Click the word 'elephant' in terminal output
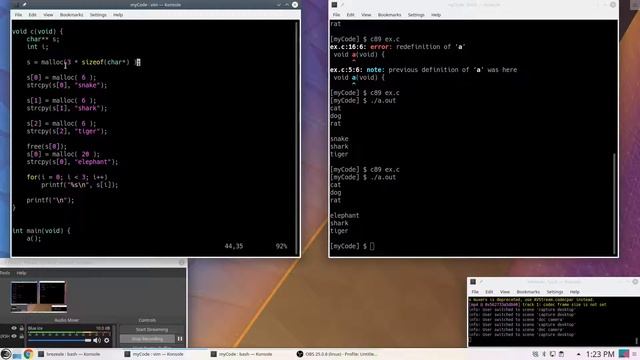Image resolution: width=640 pixels, height=360 pixels. (344, 216)
